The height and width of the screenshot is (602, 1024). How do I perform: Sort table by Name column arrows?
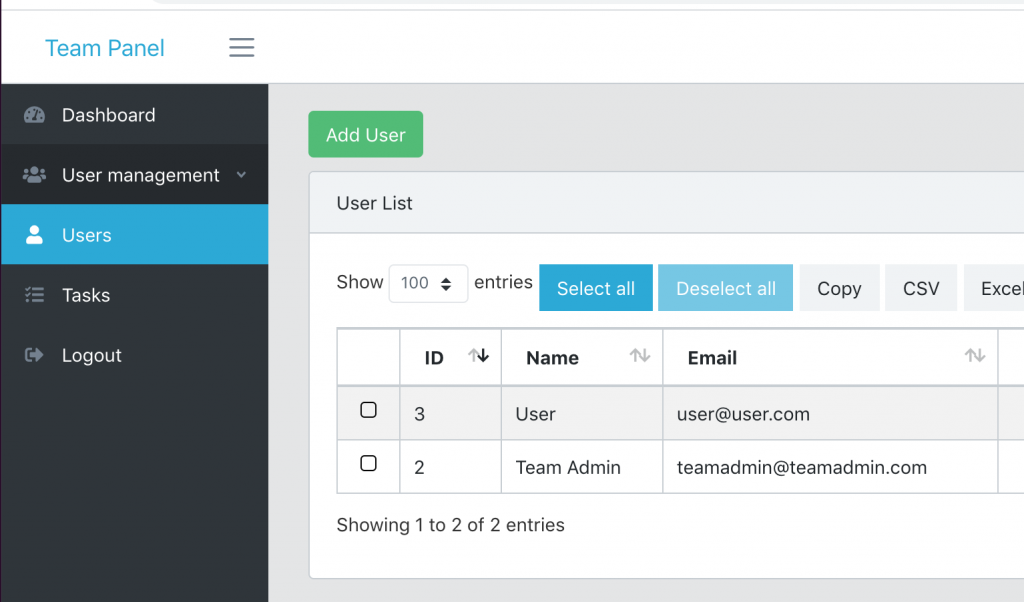click(639, 356)
